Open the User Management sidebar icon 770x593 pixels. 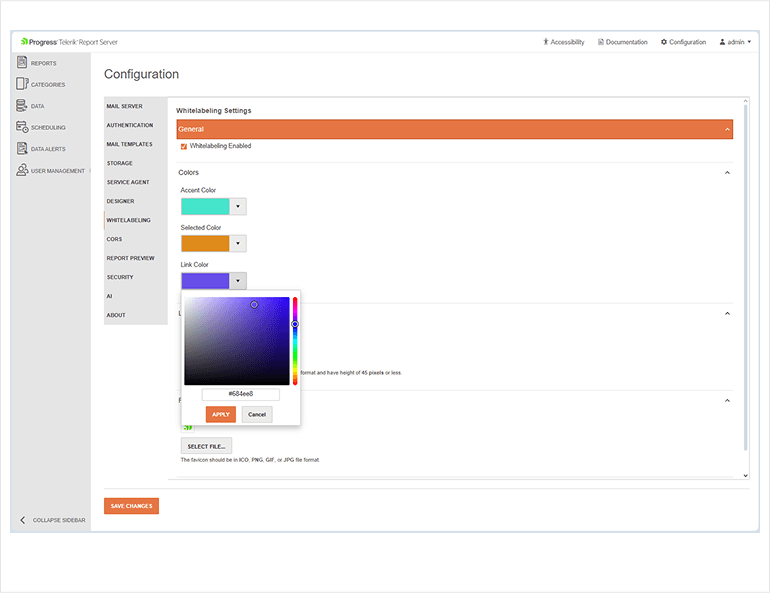[x=22, y=170]
